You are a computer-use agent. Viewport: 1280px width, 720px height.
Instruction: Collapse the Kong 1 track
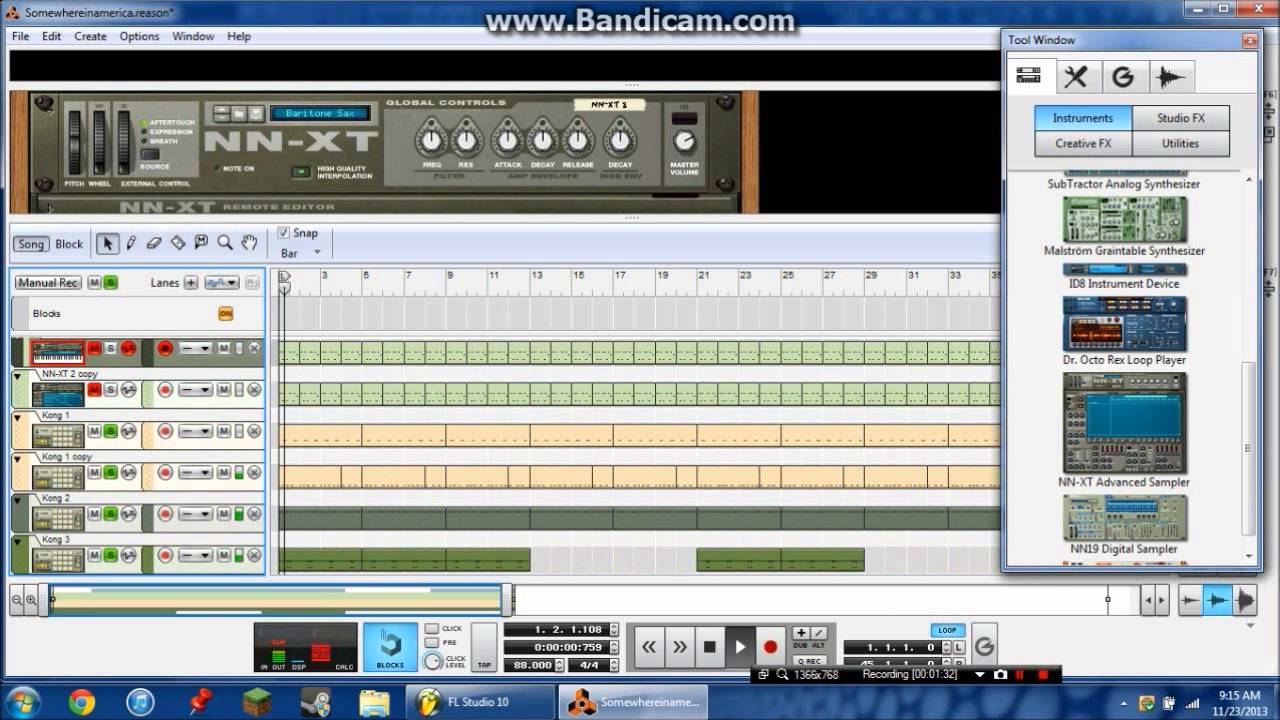tap(17, 417)
